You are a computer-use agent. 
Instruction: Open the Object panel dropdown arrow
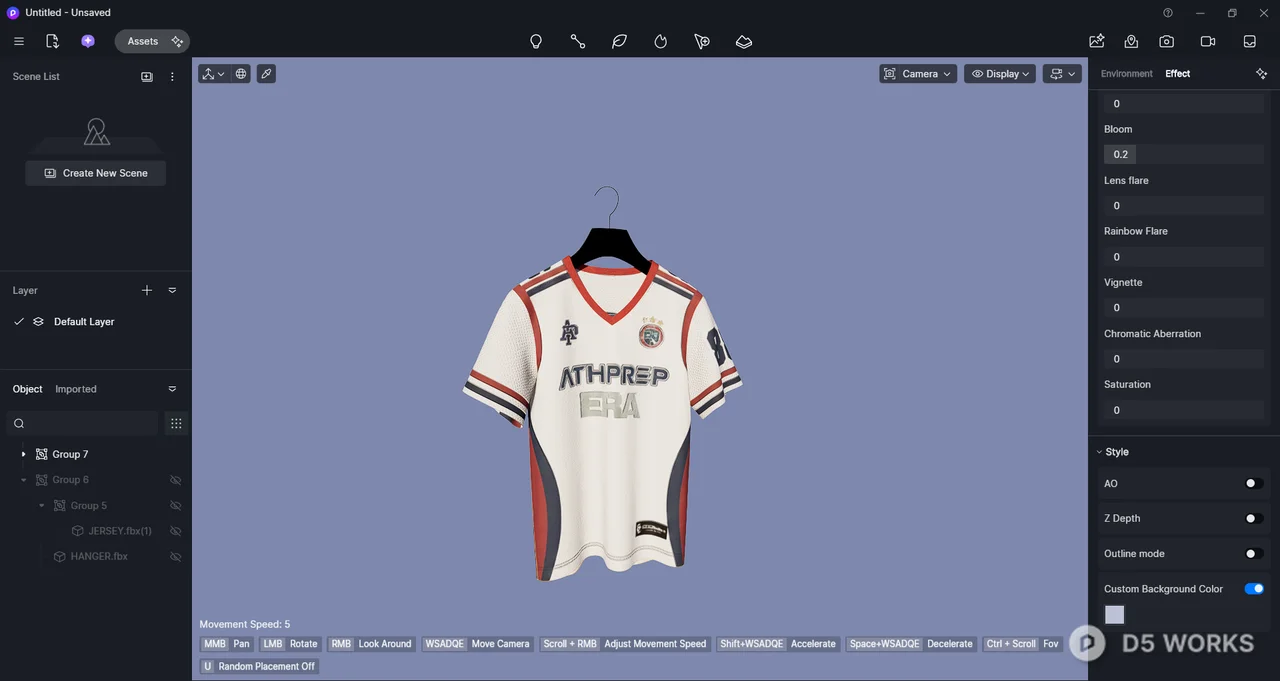(x=172, y=389)
